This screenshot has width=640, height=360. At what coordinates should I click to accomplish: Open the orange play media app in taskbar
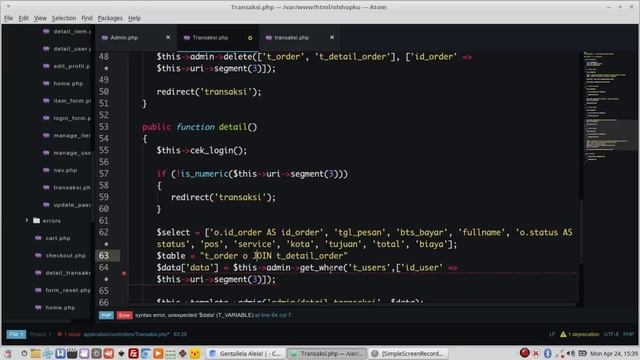click(158, 353)
